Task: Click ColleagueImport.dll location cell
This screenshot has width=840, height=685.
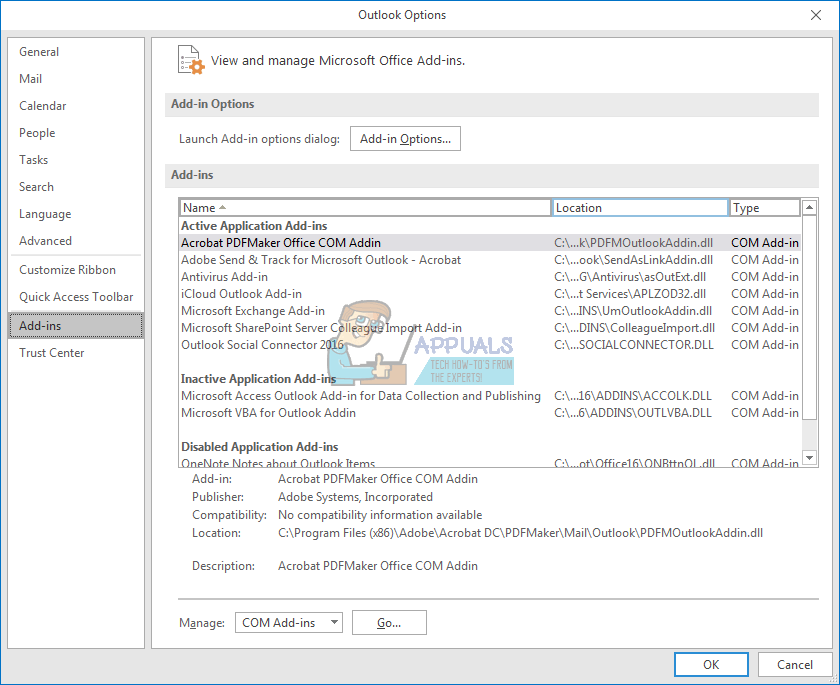Action: [634, 328]
